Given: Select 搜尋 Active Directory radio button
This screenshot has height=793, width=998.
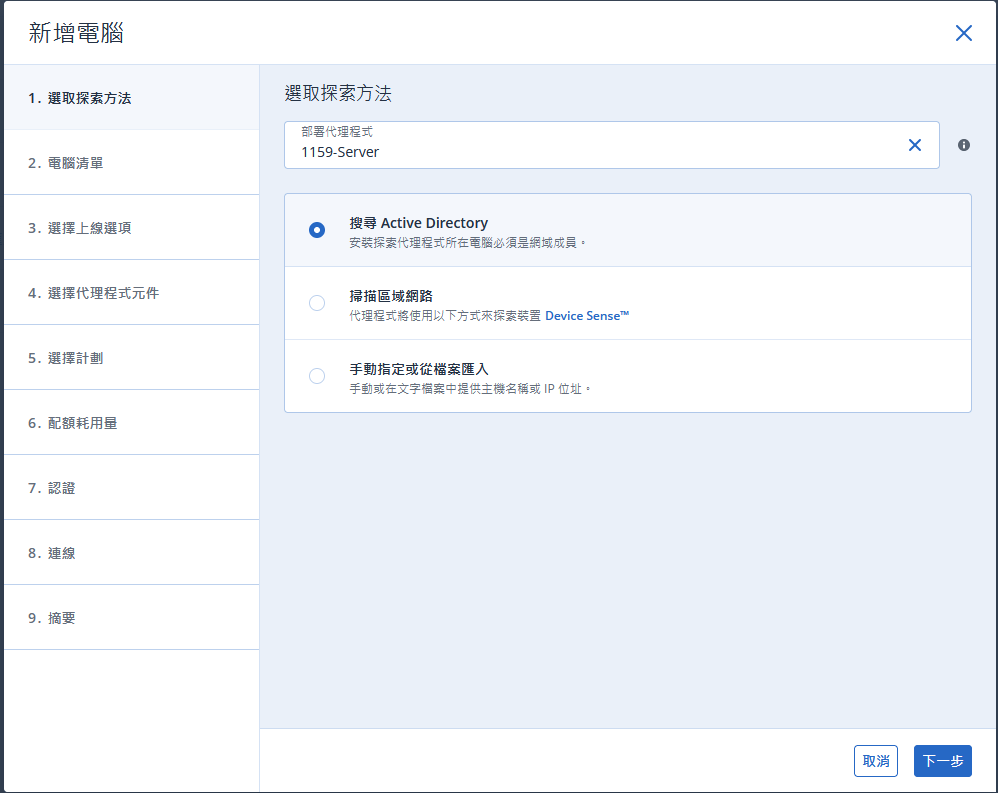Looking at the screenshot, I should tap(317, 230).
